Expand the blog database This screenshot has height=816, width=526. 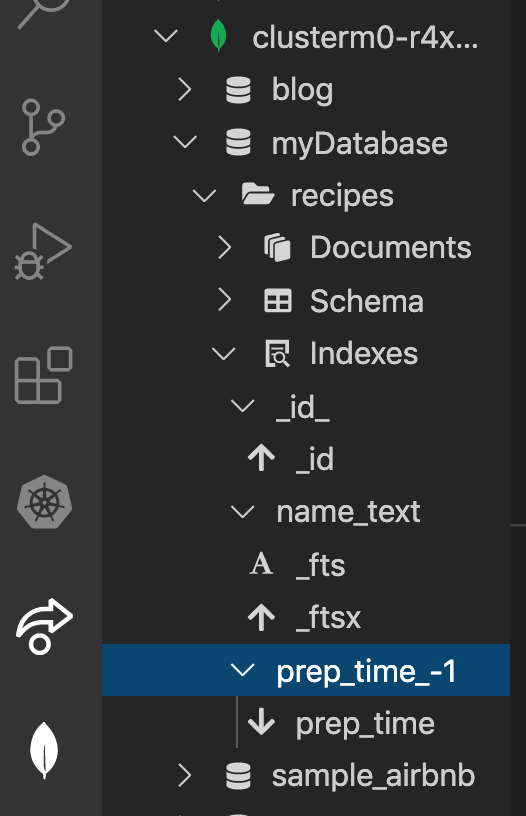pyautogui.click(x=185, y=90)
